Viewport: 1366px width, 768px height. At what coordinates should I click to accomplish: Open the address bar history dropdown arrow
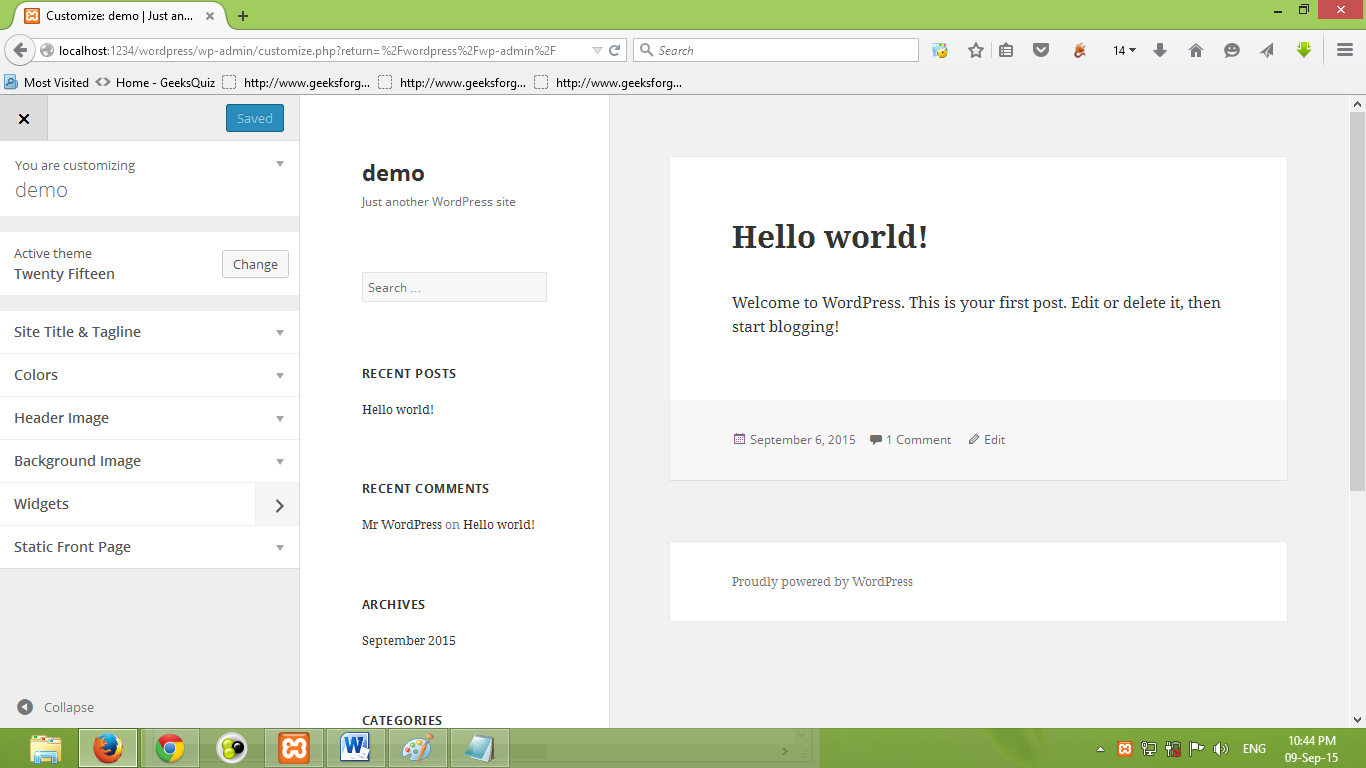click(597, 50)
